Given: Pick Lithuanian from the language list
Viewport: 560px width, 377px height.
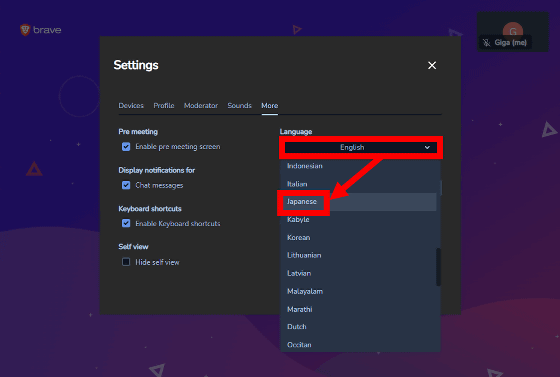Looking at the screenshot, I should (358, 255).
